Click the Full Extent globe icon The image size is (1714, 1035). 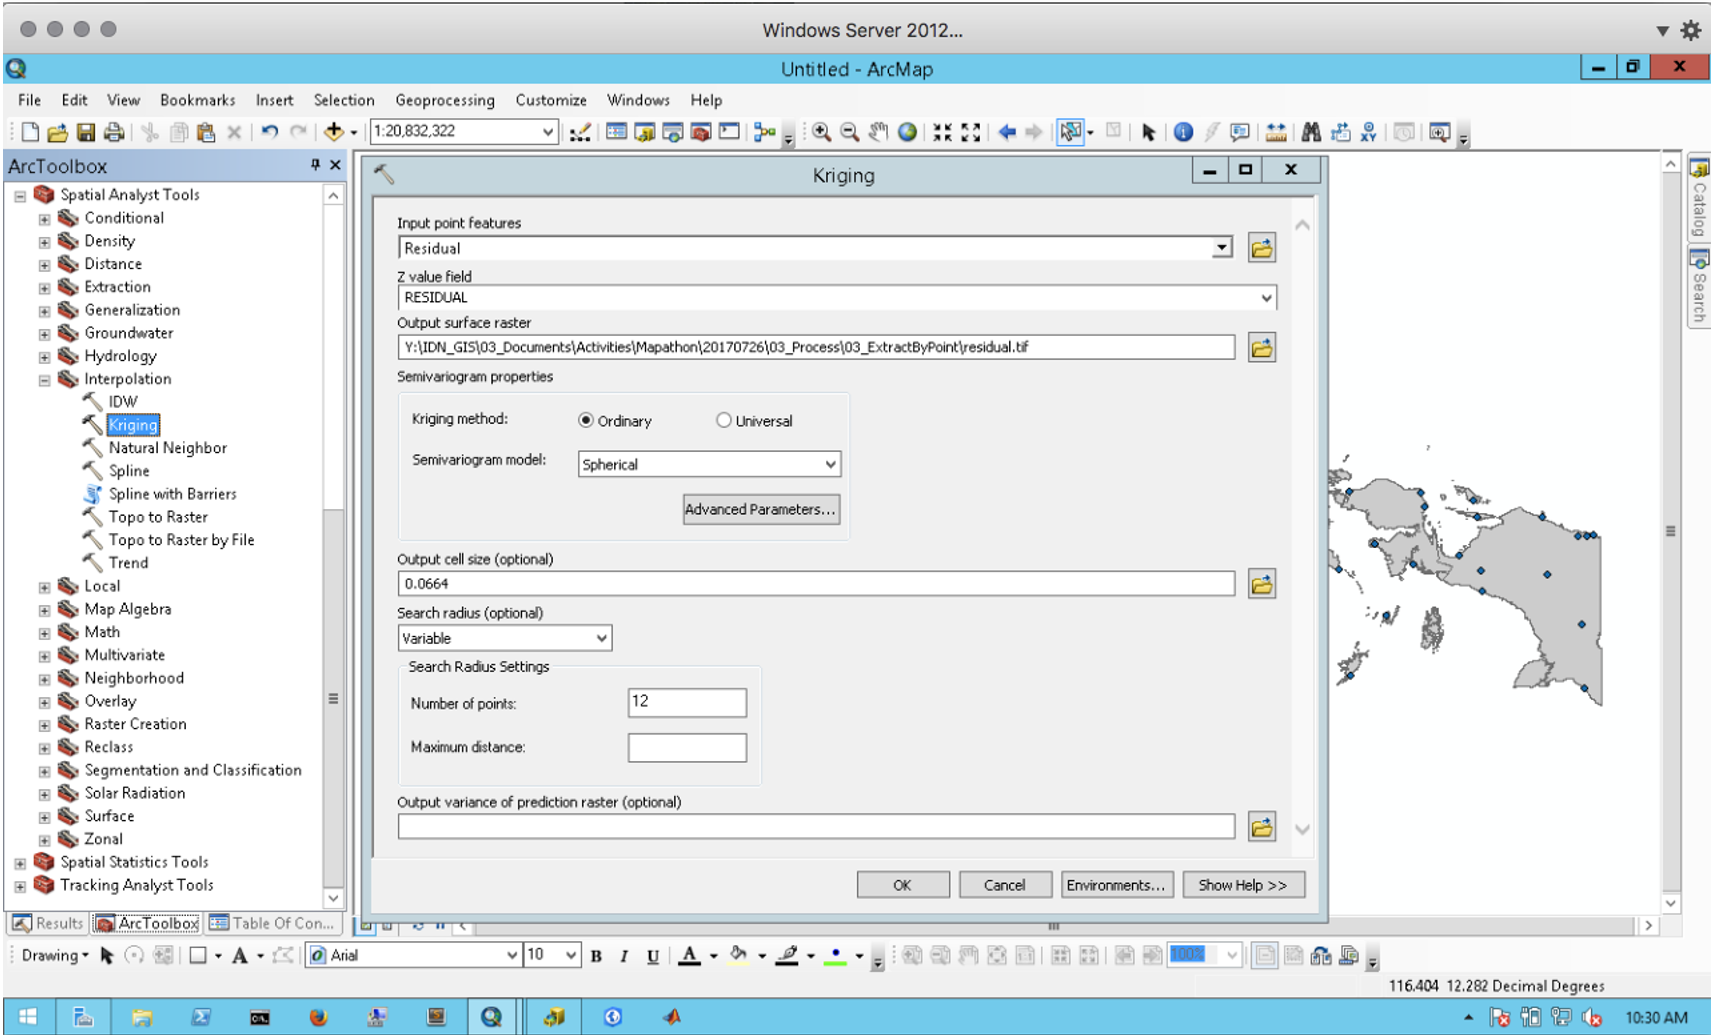(x=907, y=132)
